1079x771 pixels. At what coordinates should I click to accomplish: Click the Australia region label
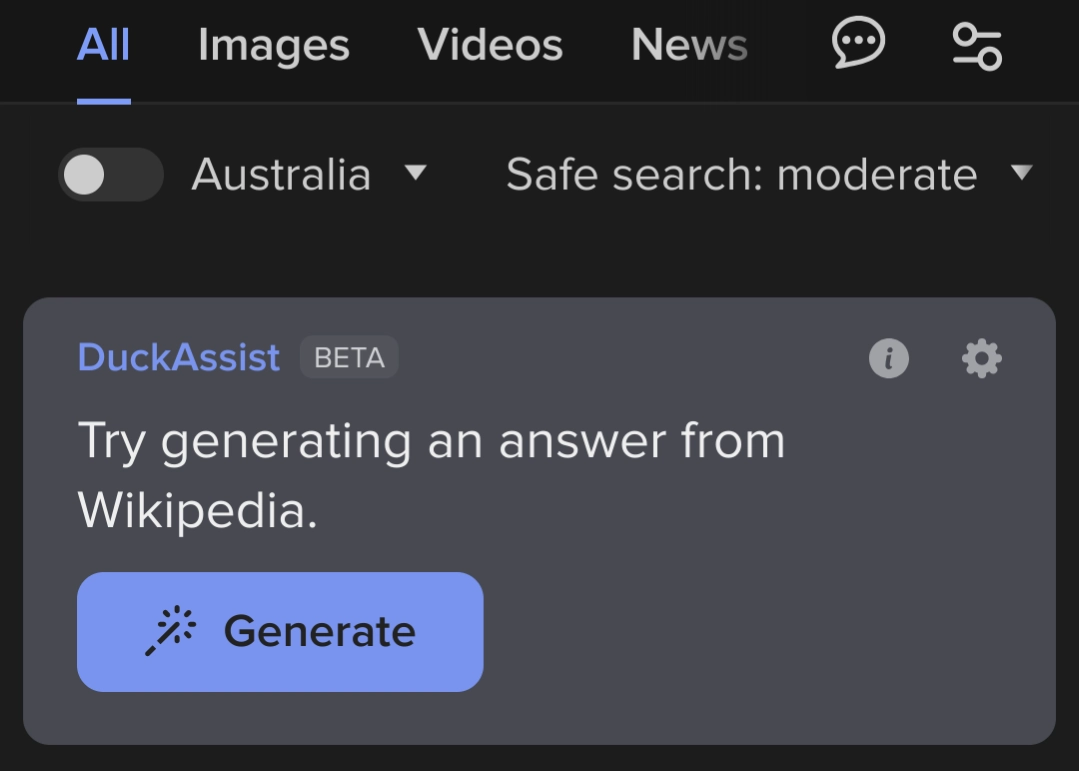(x=281, y=175)
